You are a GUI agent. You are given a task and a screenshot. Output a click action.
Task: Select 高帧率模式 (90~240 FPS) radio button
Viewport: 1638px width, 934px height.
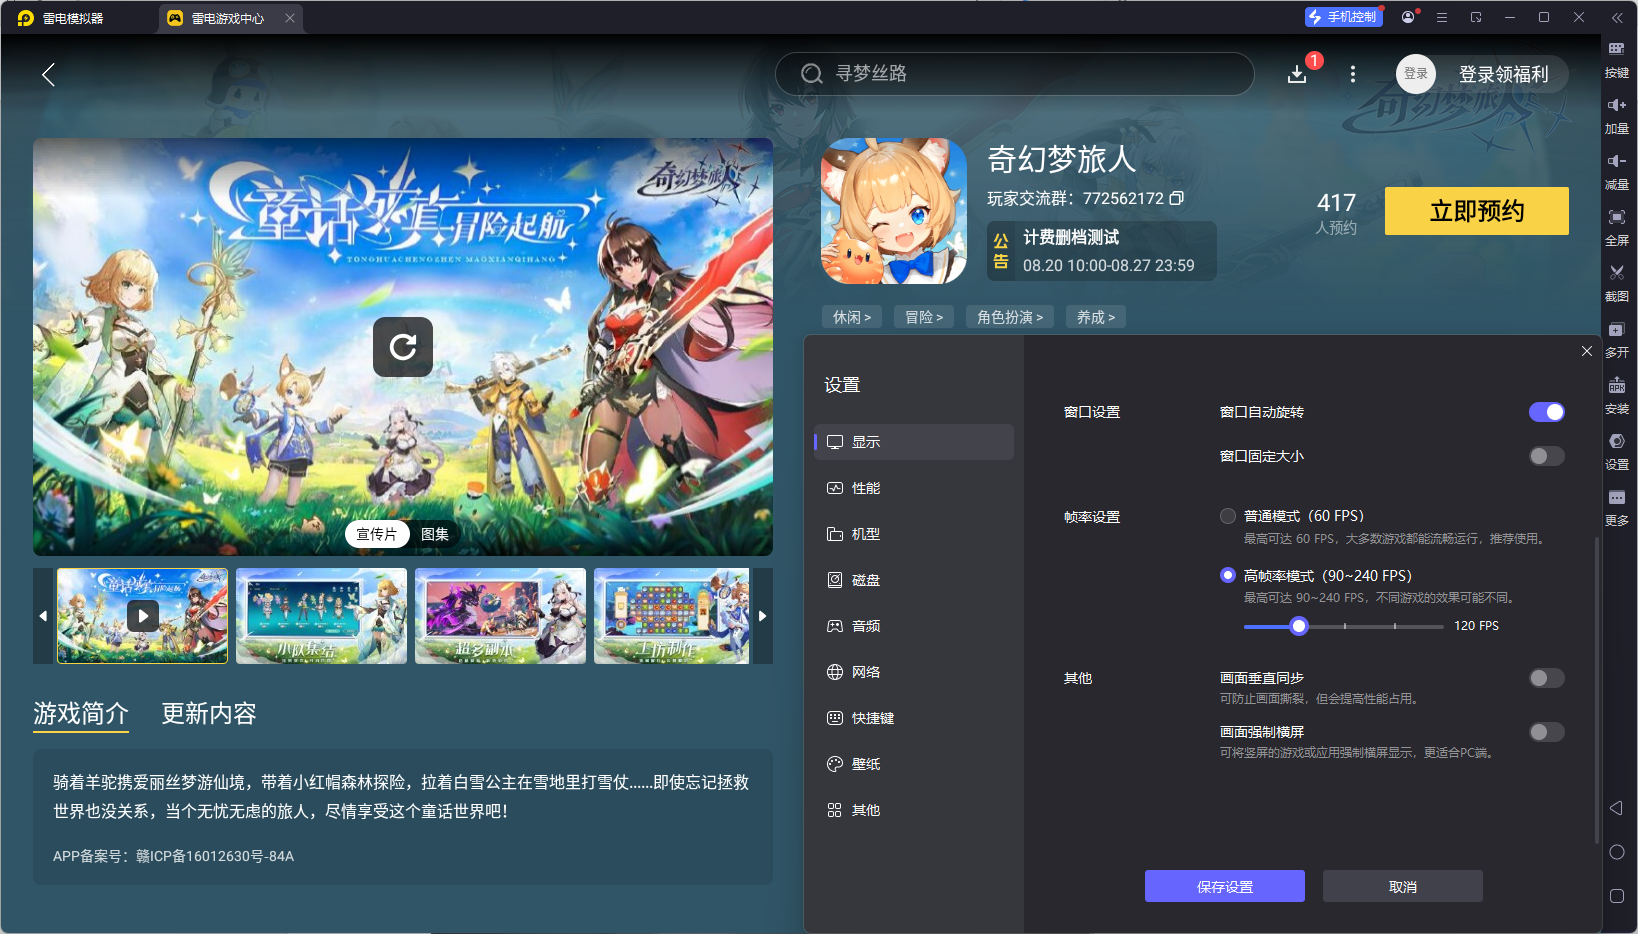coord(1228,575)
